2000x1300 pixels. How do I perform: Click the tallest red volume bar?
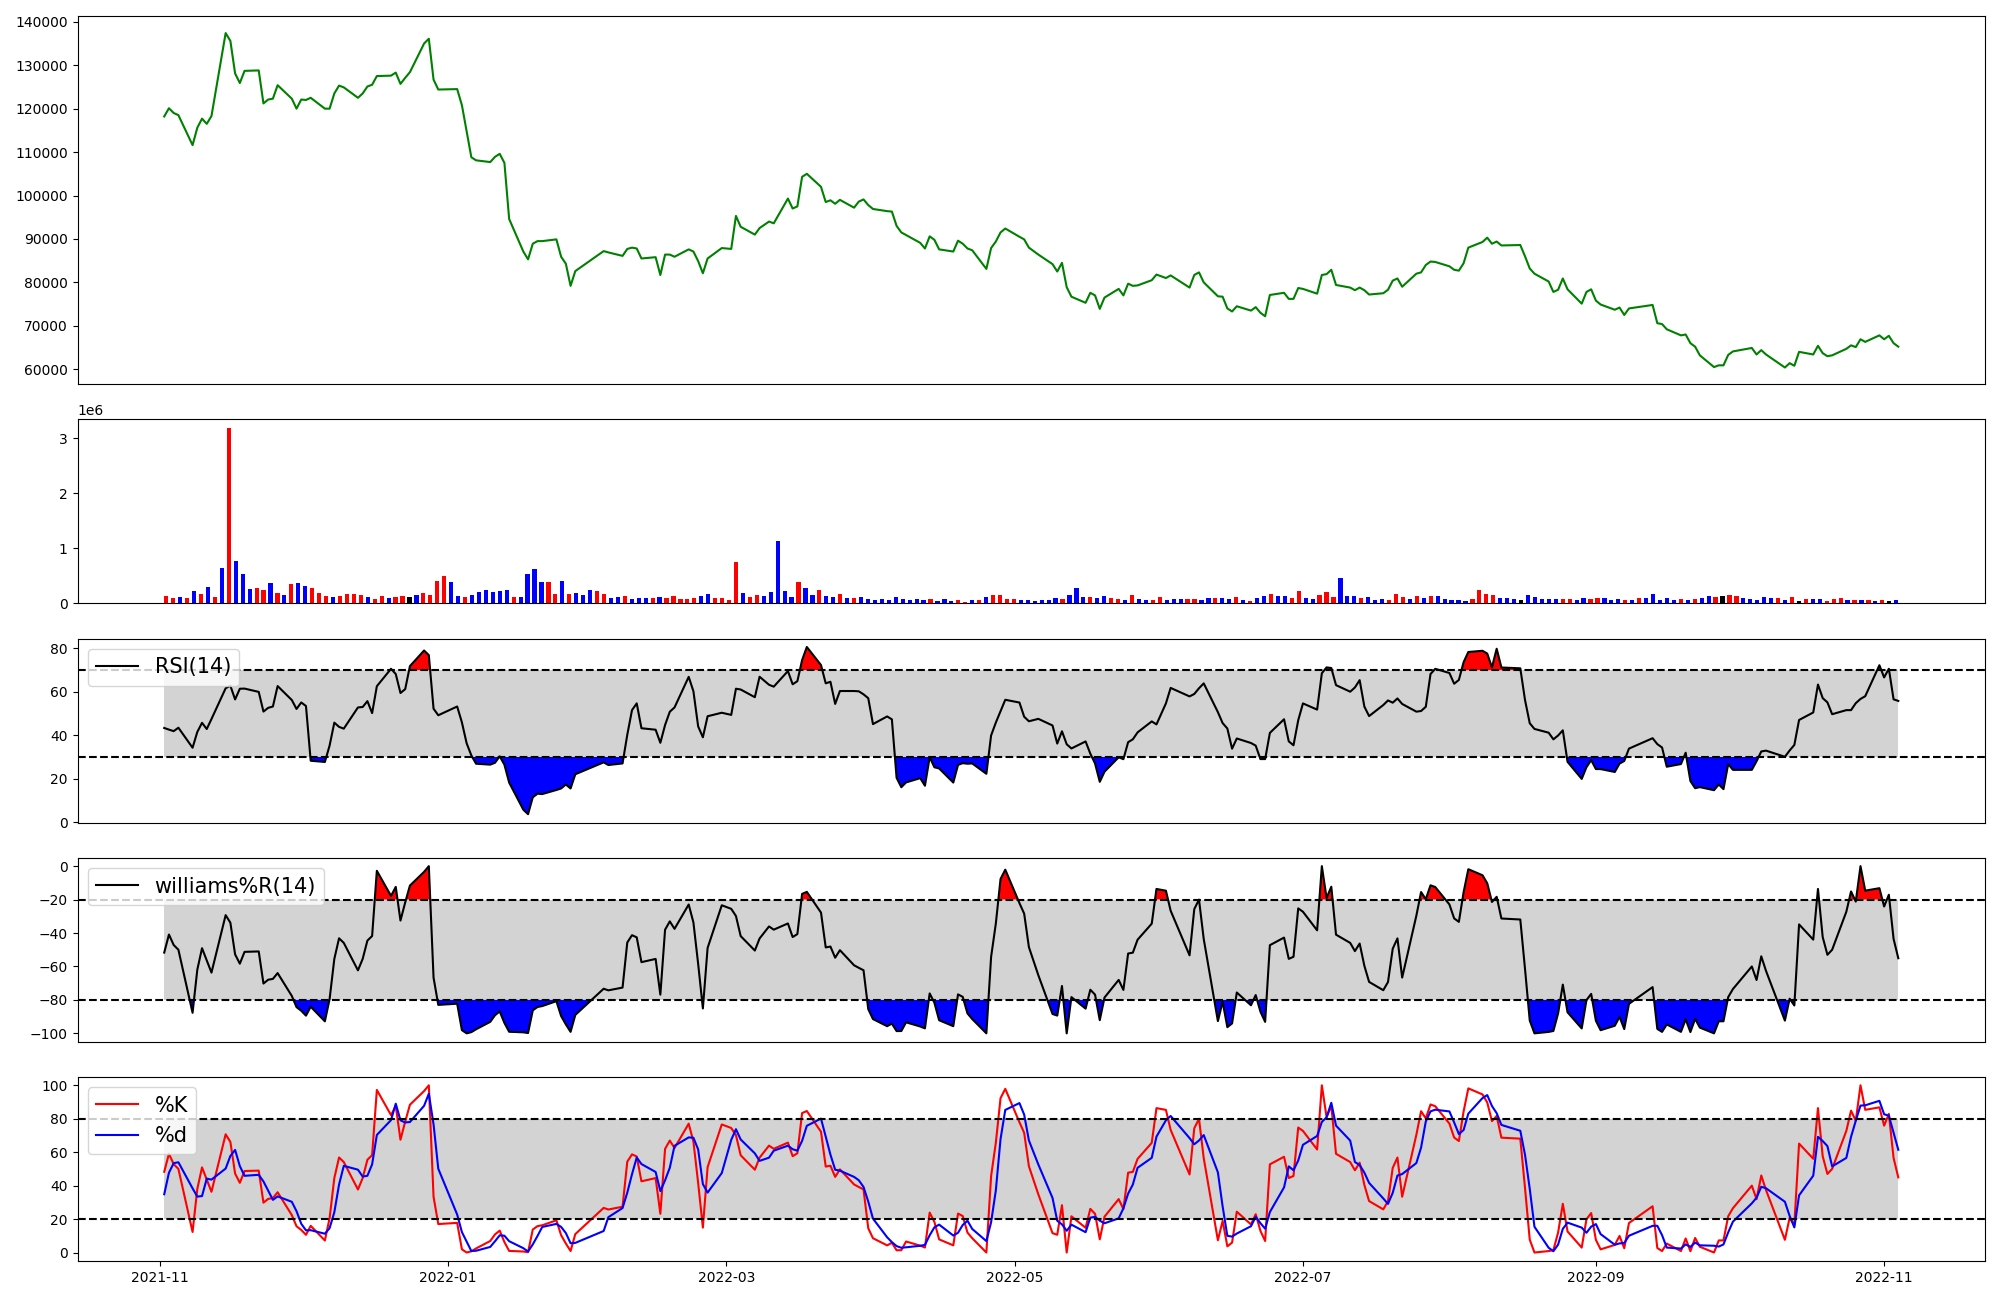pyautogui.click(x=229, y=515)
